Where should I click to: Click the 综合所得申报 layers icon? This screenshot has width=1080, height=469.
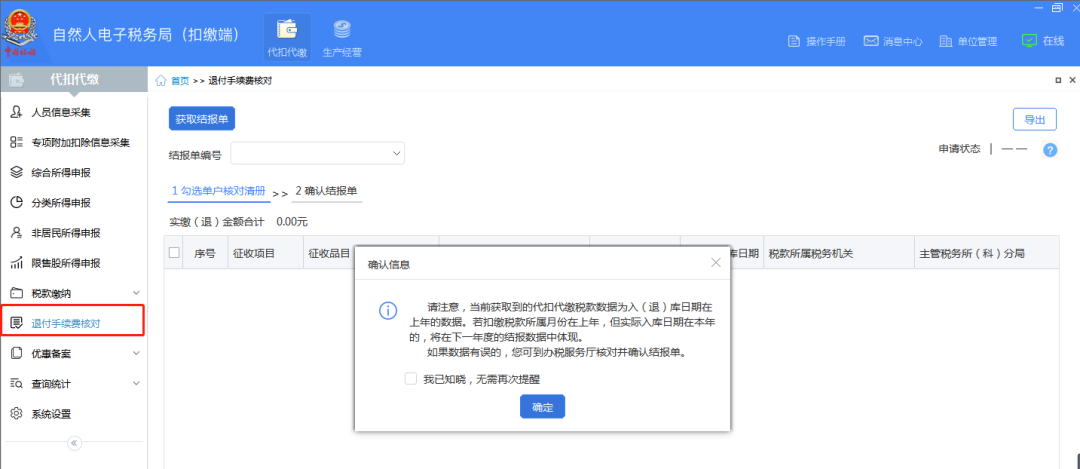17,173
